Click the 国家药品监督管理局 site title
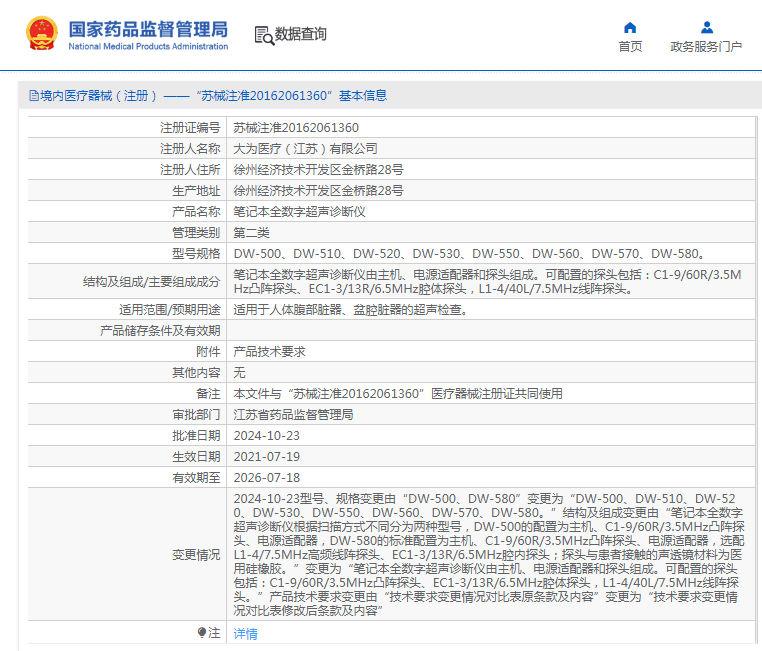Screen dimensions: 762x651 [x=148, y=28]
